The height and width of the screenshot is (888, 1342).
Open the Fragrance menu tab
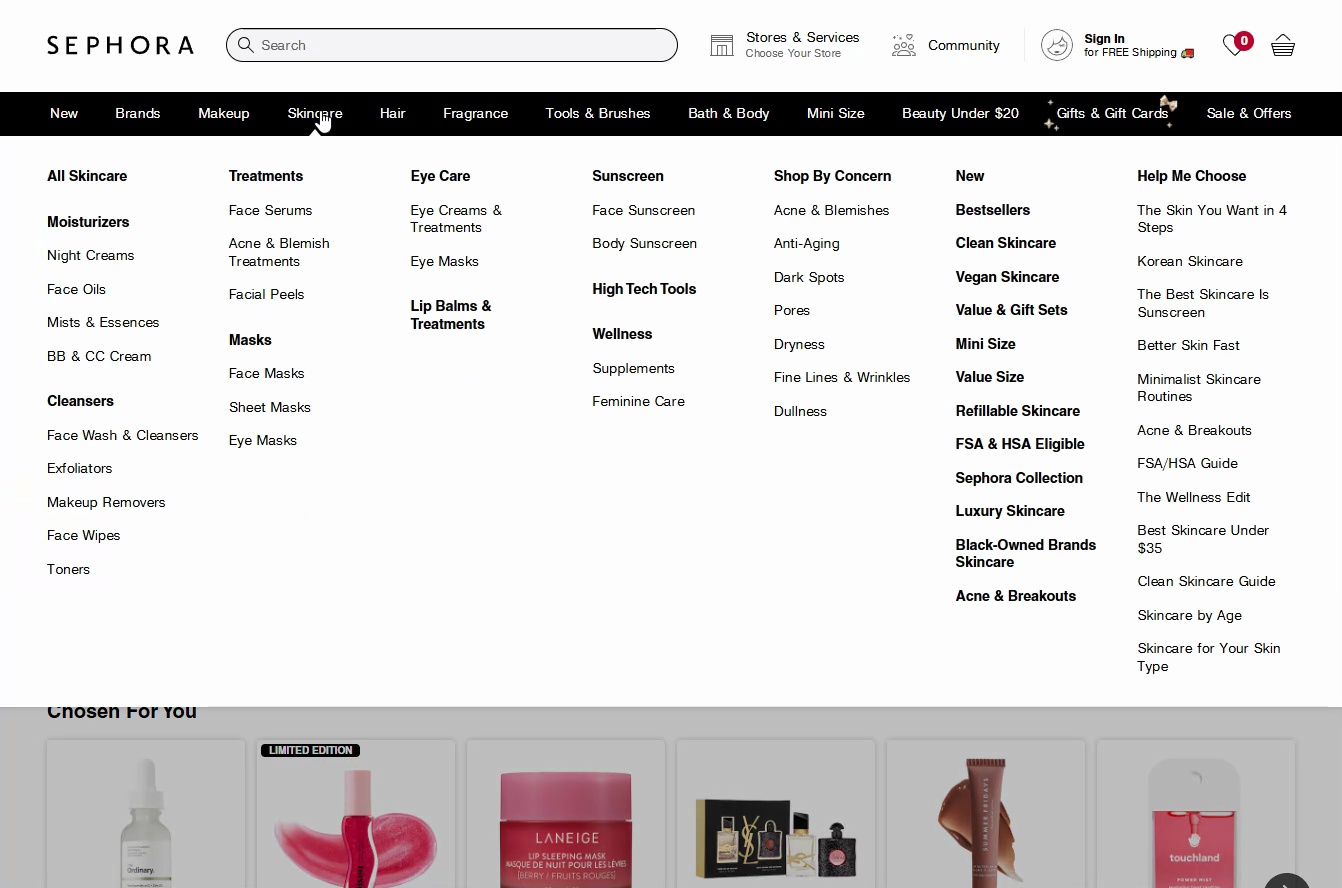[475, 113]
